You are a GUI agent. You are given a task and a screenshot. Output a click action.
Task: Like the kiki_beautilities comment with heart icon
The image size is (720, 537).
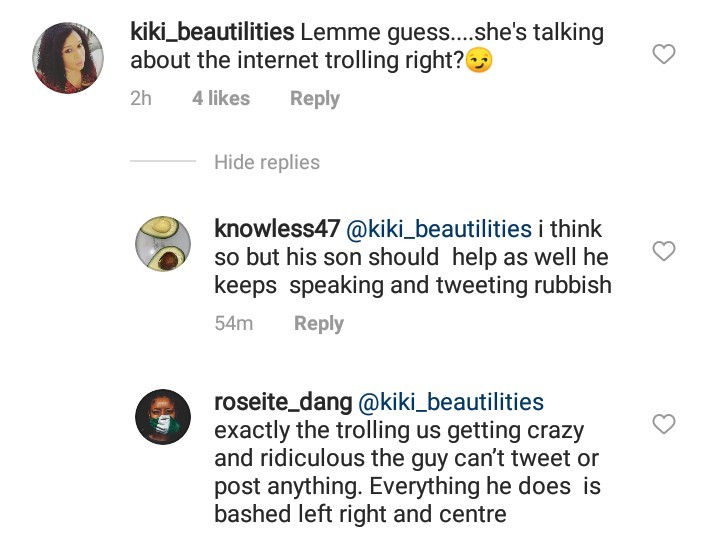point(664,54)
